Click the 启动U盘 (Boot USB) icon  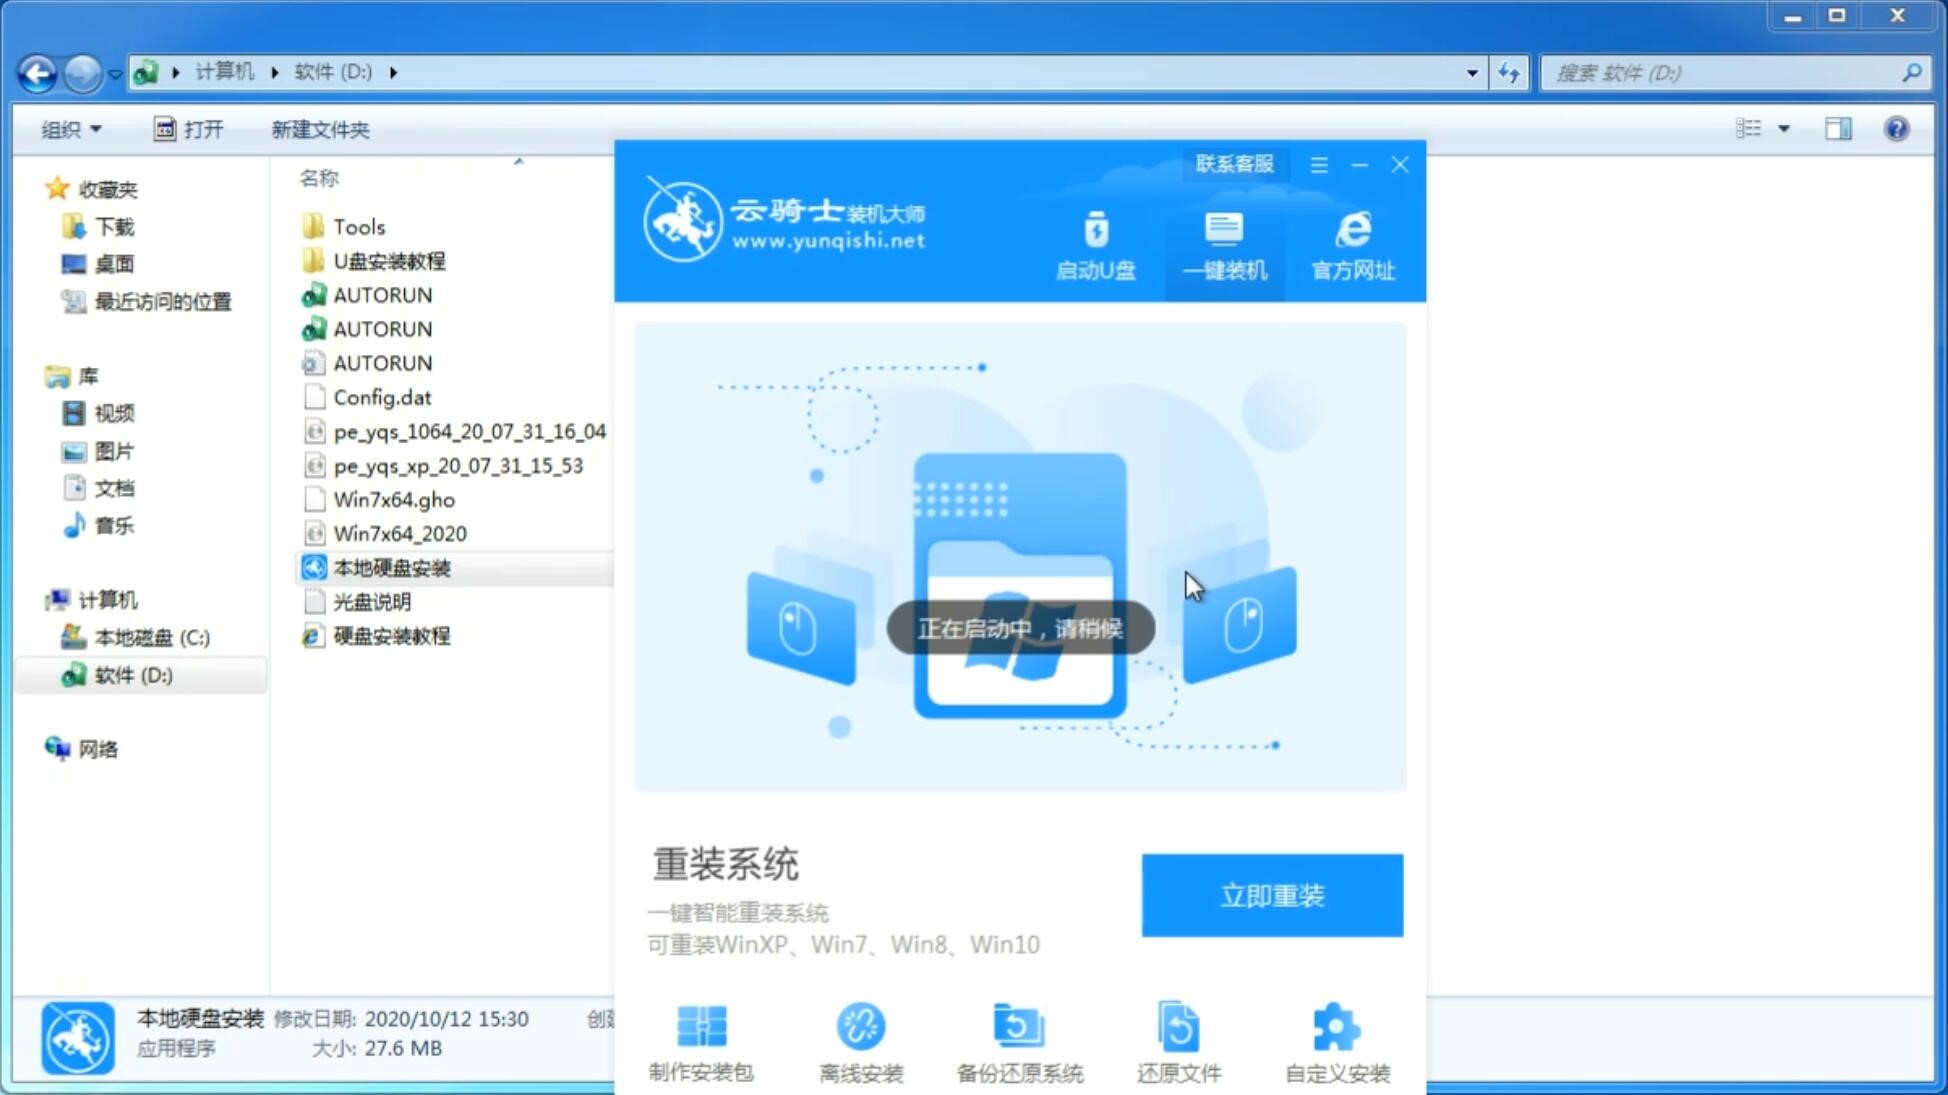[x=1097, y=244]
